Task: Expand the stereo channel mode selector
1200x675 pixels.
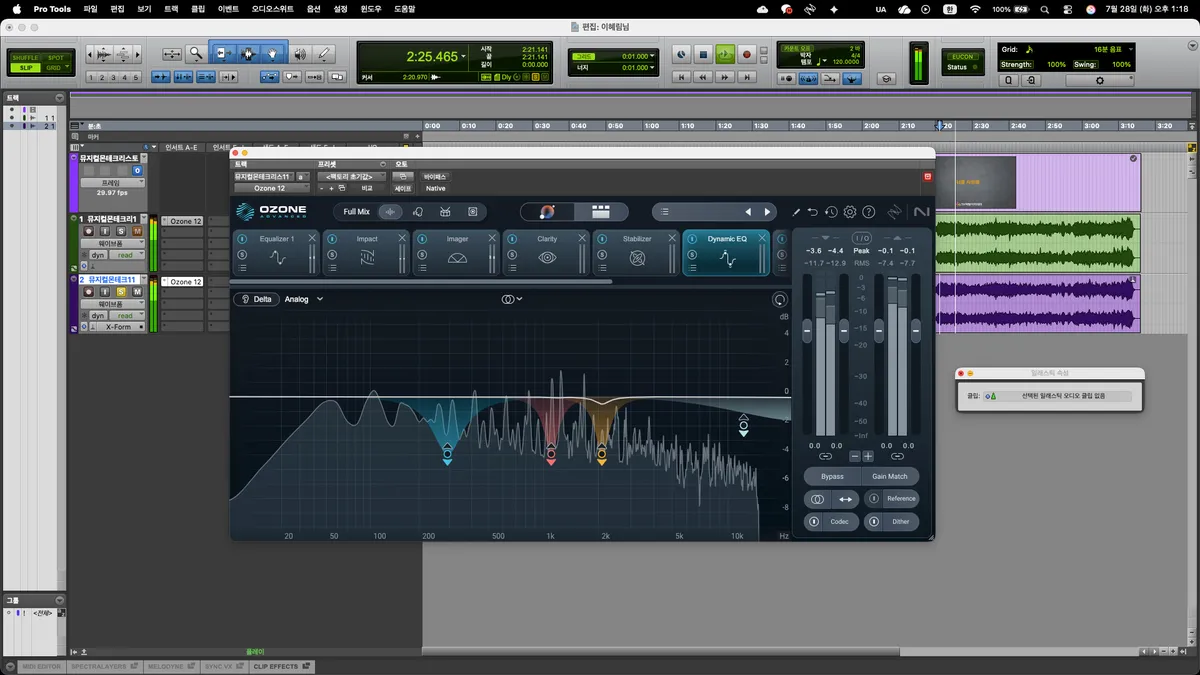Action: (512, 299)
